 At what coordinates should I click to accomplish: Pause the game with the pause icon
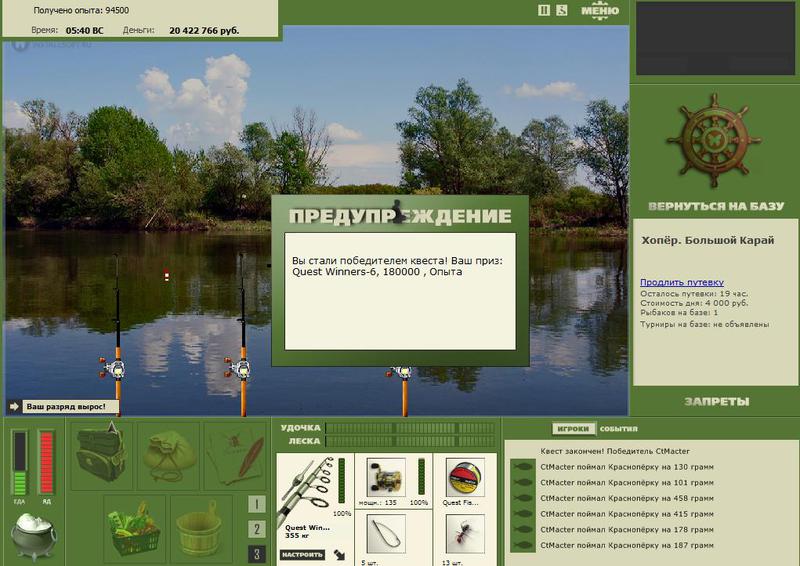point(544,10)
